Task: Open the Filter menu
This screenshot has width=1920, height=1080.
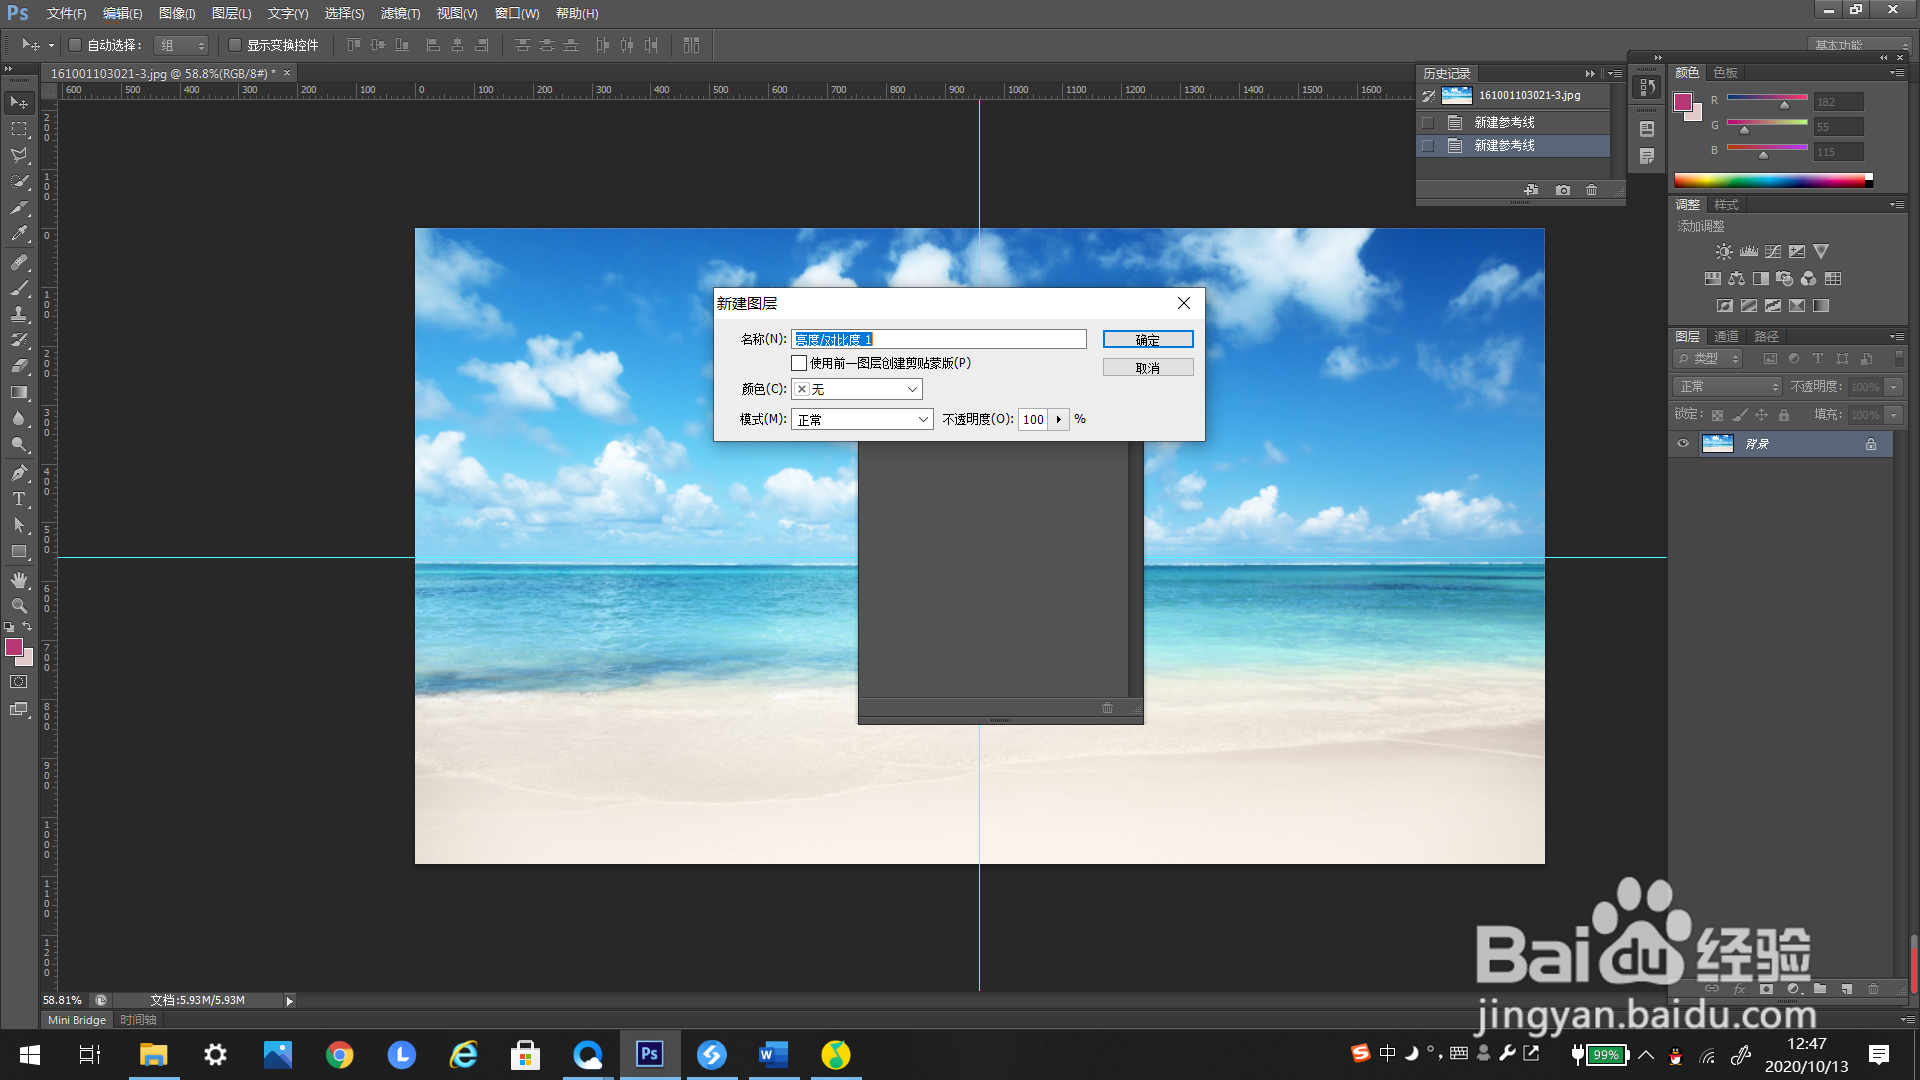Action: (x=400, y=13)
